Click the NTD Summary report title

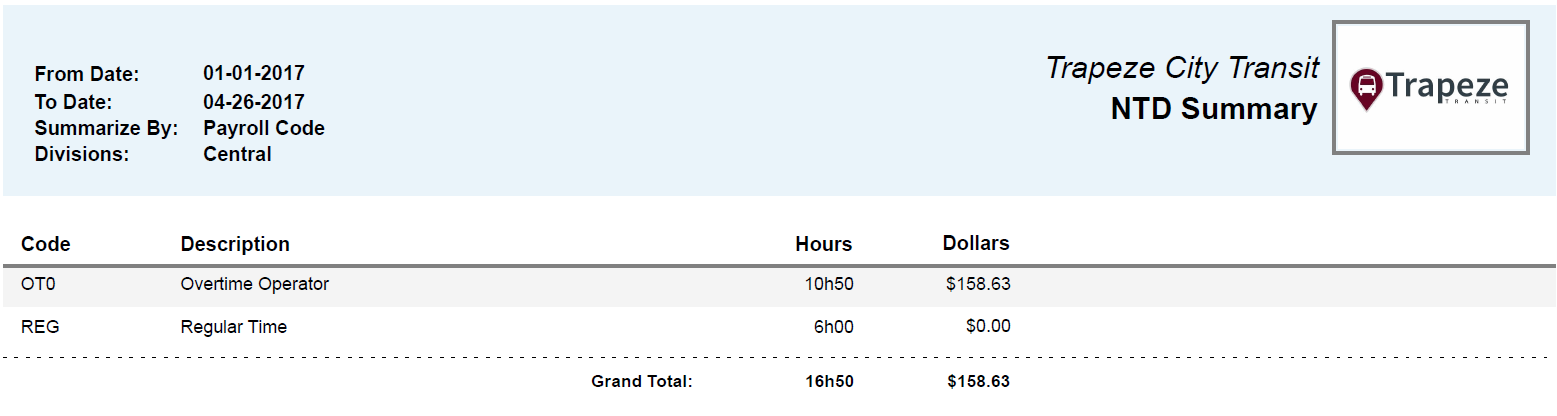click(x=1213, y=110)
